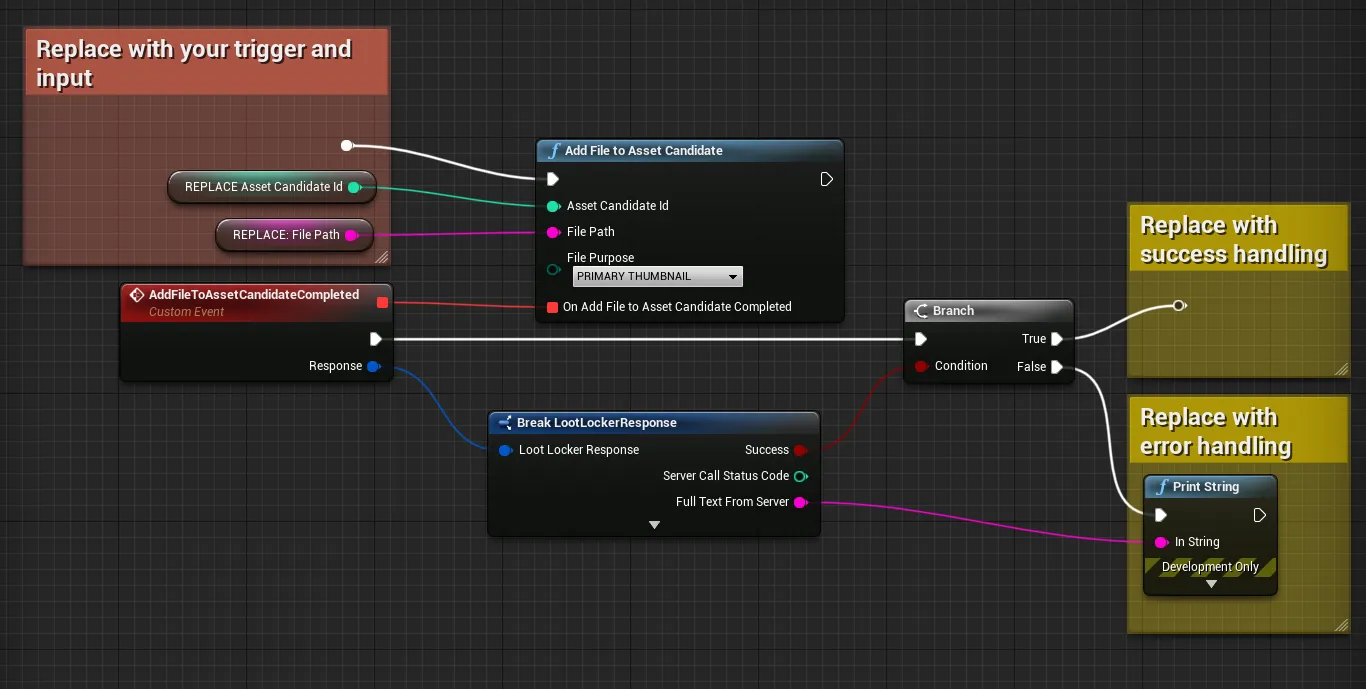
Task: Click the Full Text From Server output pin
Action: click(x=800, y=502)
